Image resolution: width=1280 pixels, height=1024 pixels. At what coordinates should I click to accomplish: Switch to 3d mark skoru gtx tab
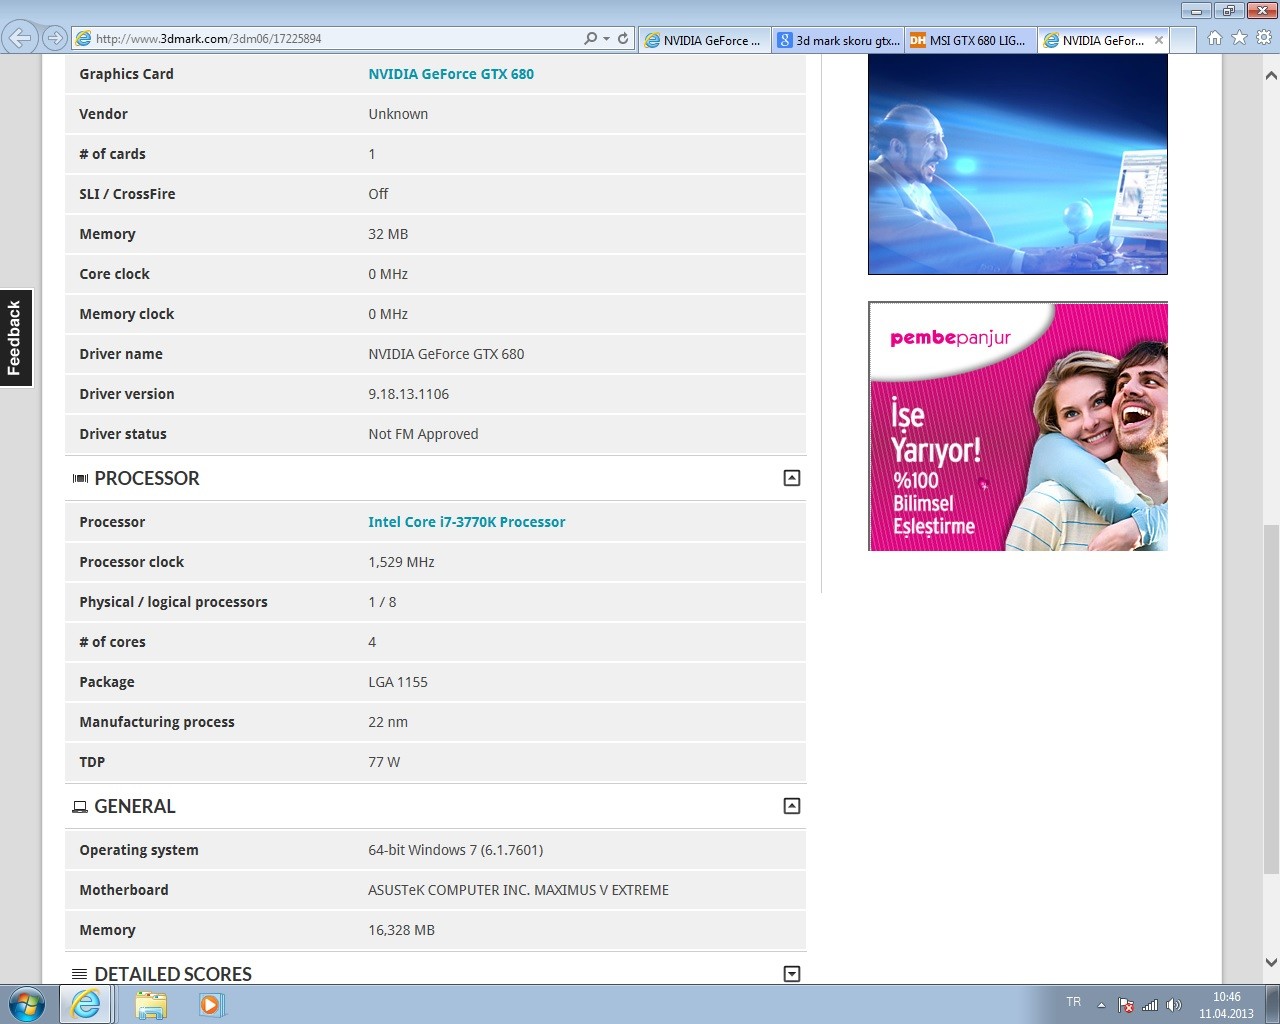(838, 40)
